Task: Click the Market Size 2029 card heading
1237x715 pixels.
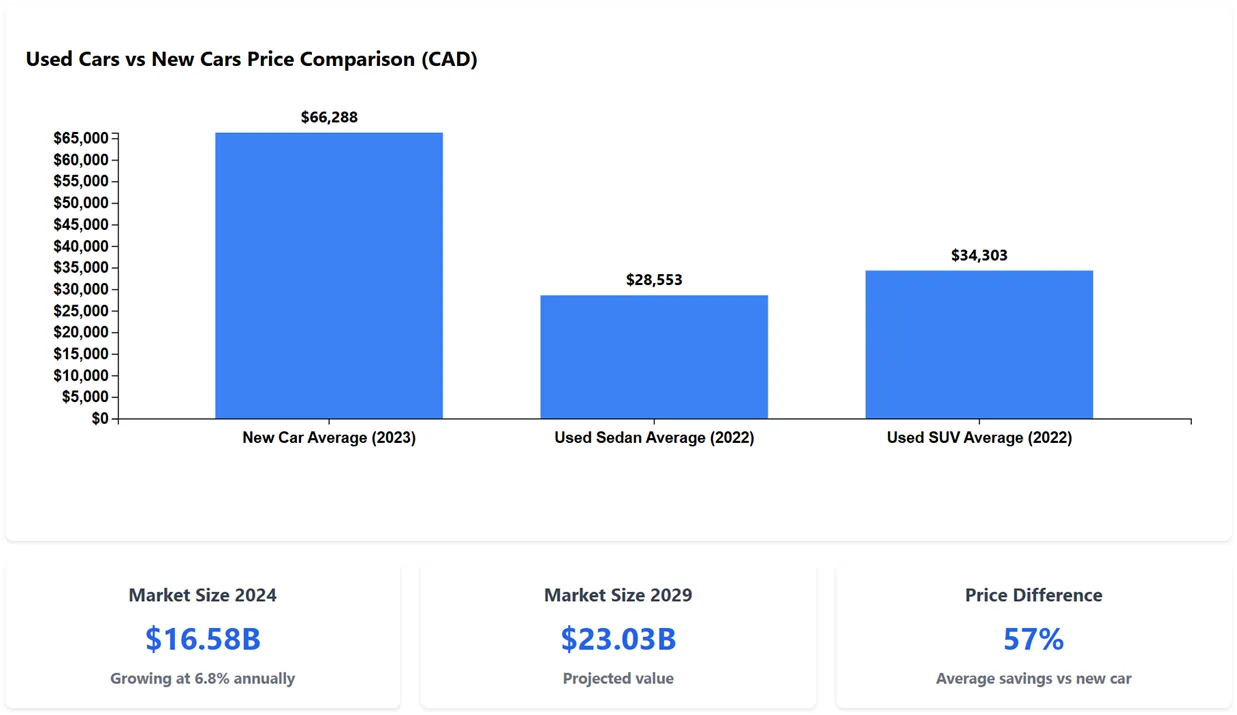Action: [x=618, y=595]
